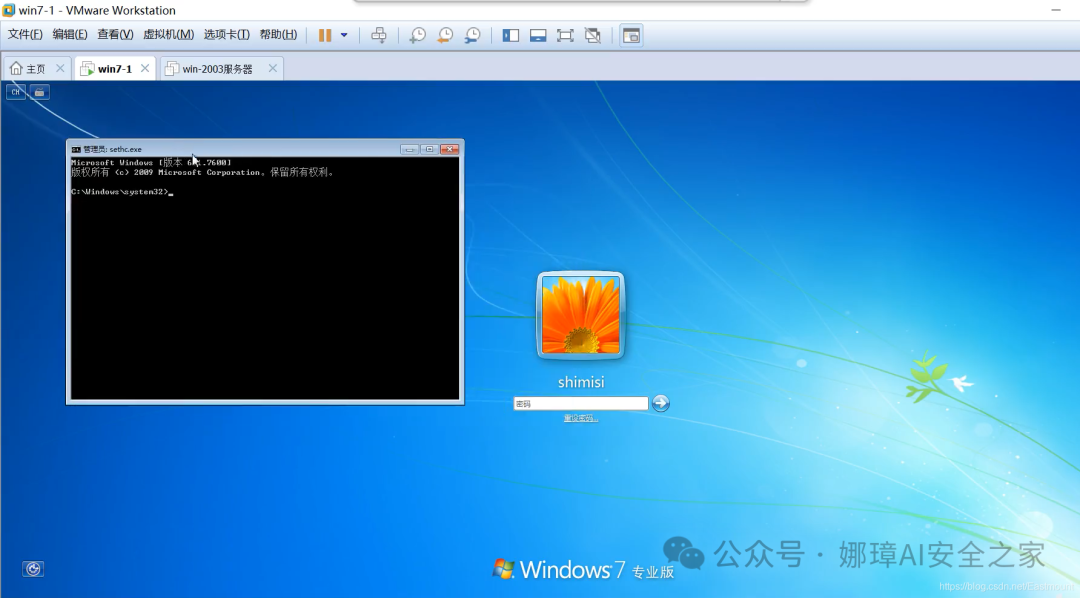The height and width of the screenshot is (598, 1080).
Task: Focus the 密码 password field
Action: click(581, 404)
